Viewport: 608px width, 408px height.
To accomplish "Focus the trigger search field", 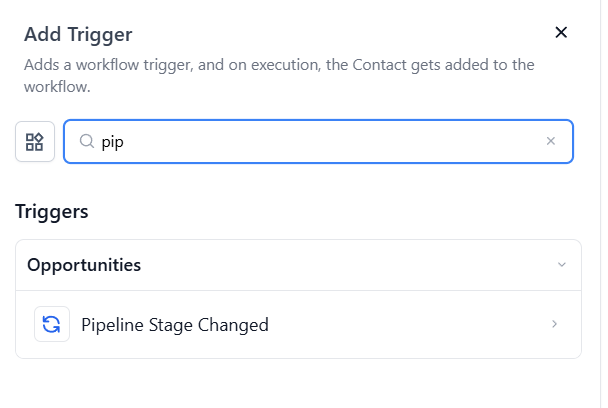I will click(320, 142).
